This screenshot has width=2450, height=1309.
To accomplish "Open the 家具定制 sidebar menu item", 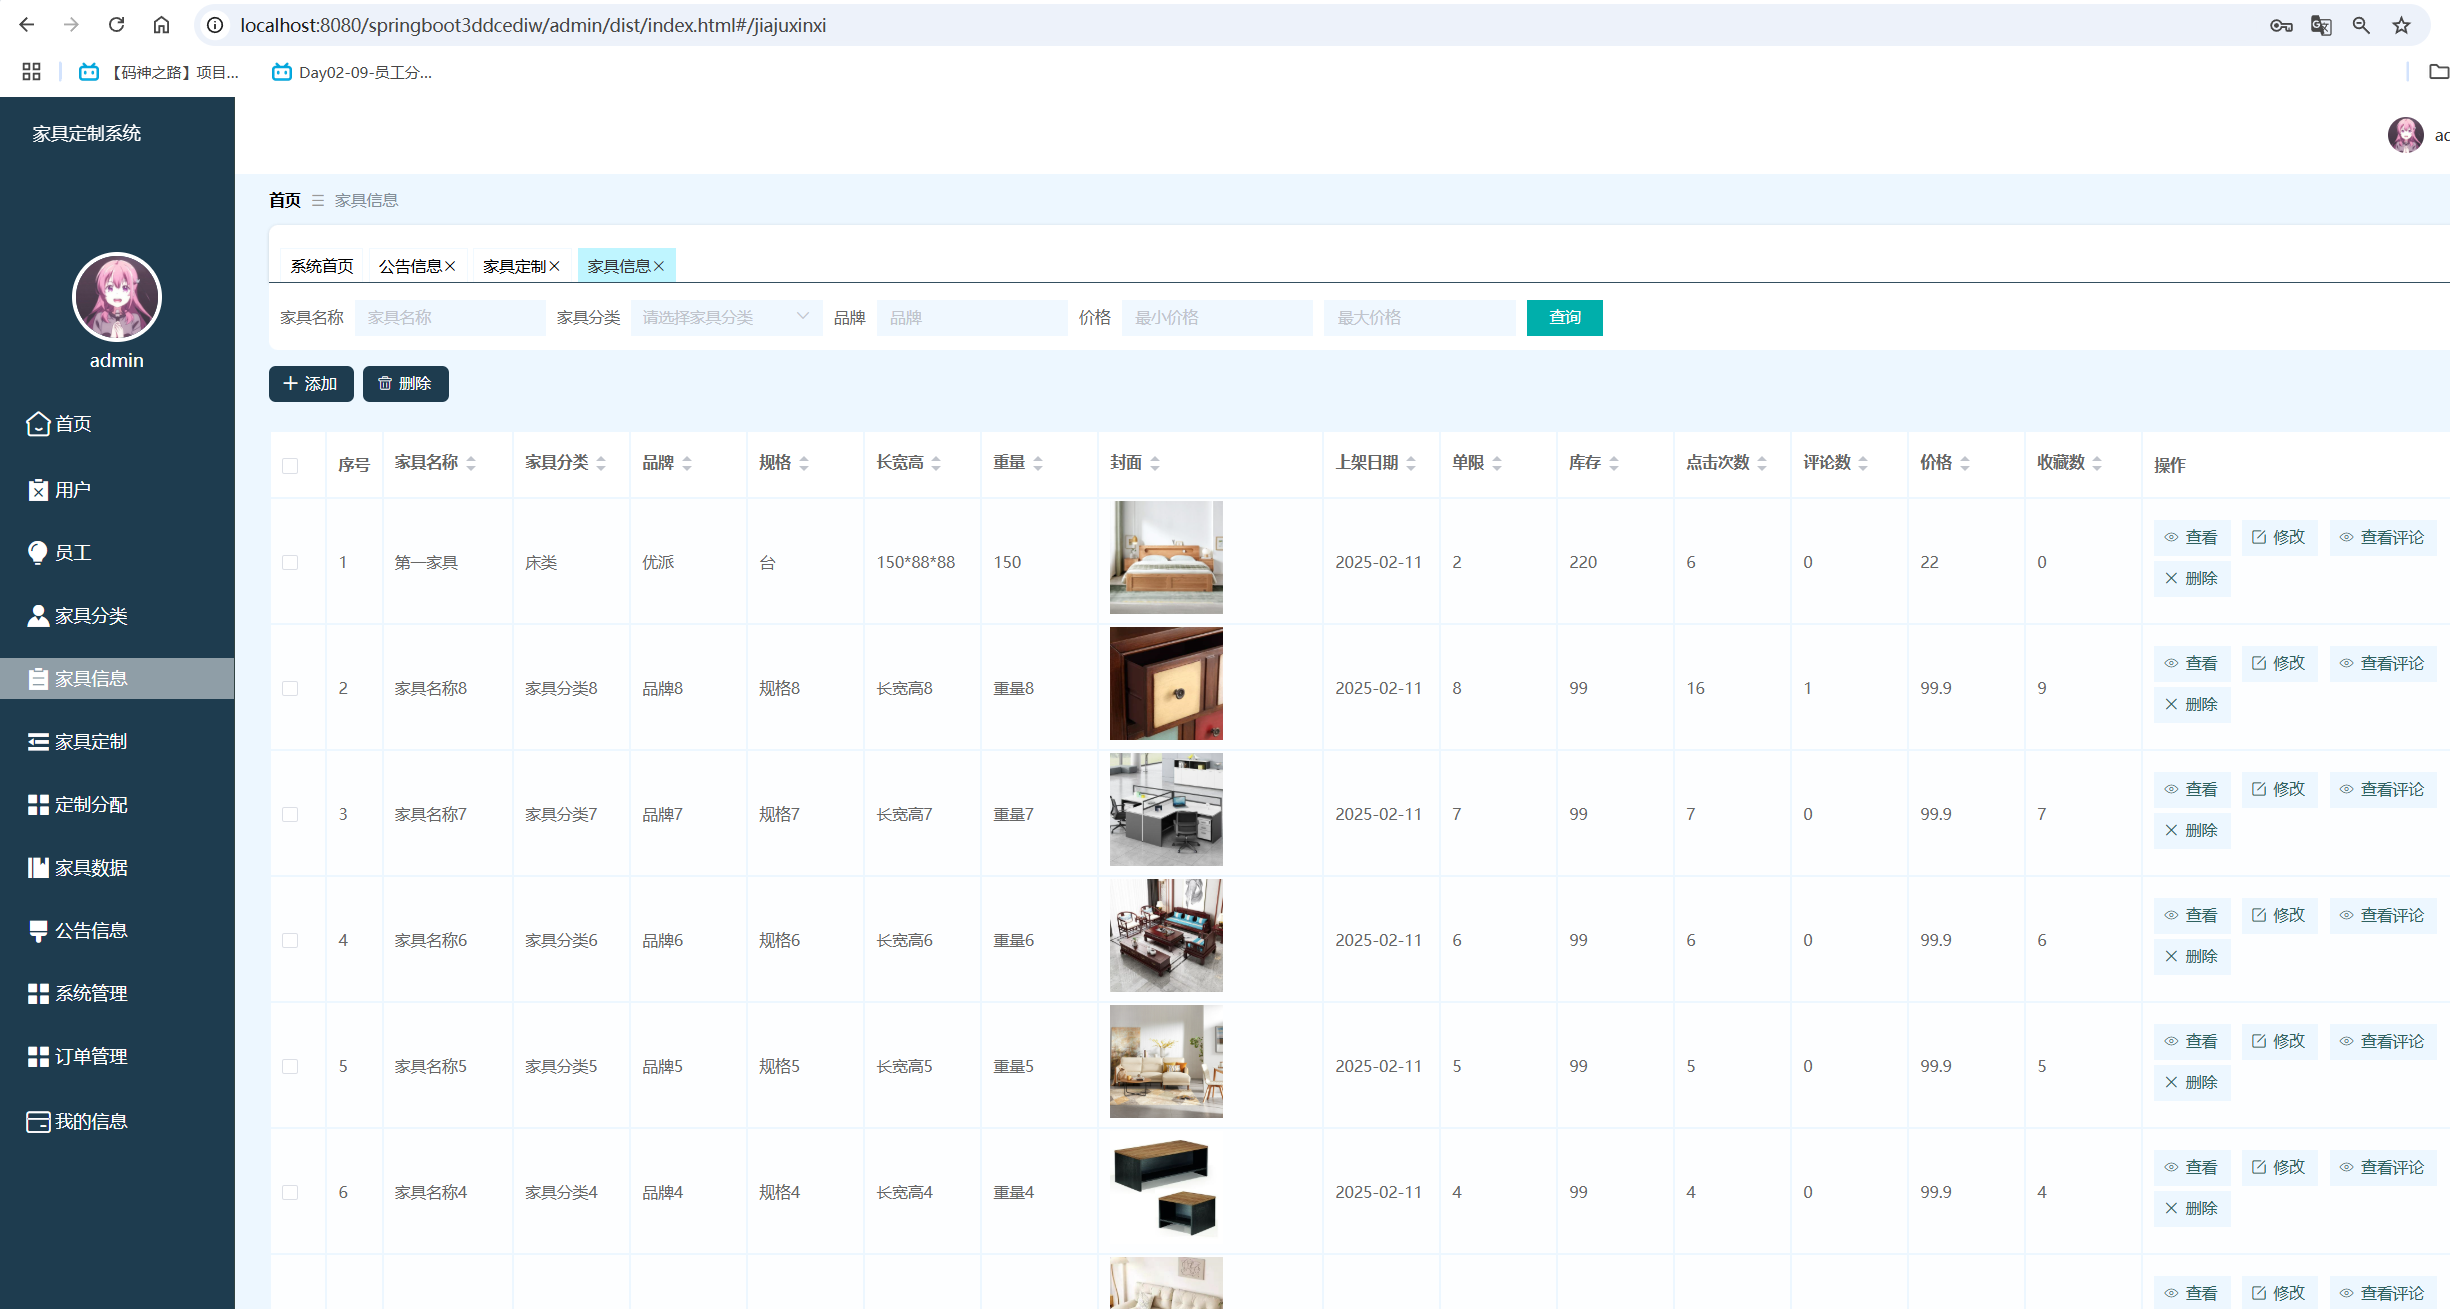I will 90,741.
